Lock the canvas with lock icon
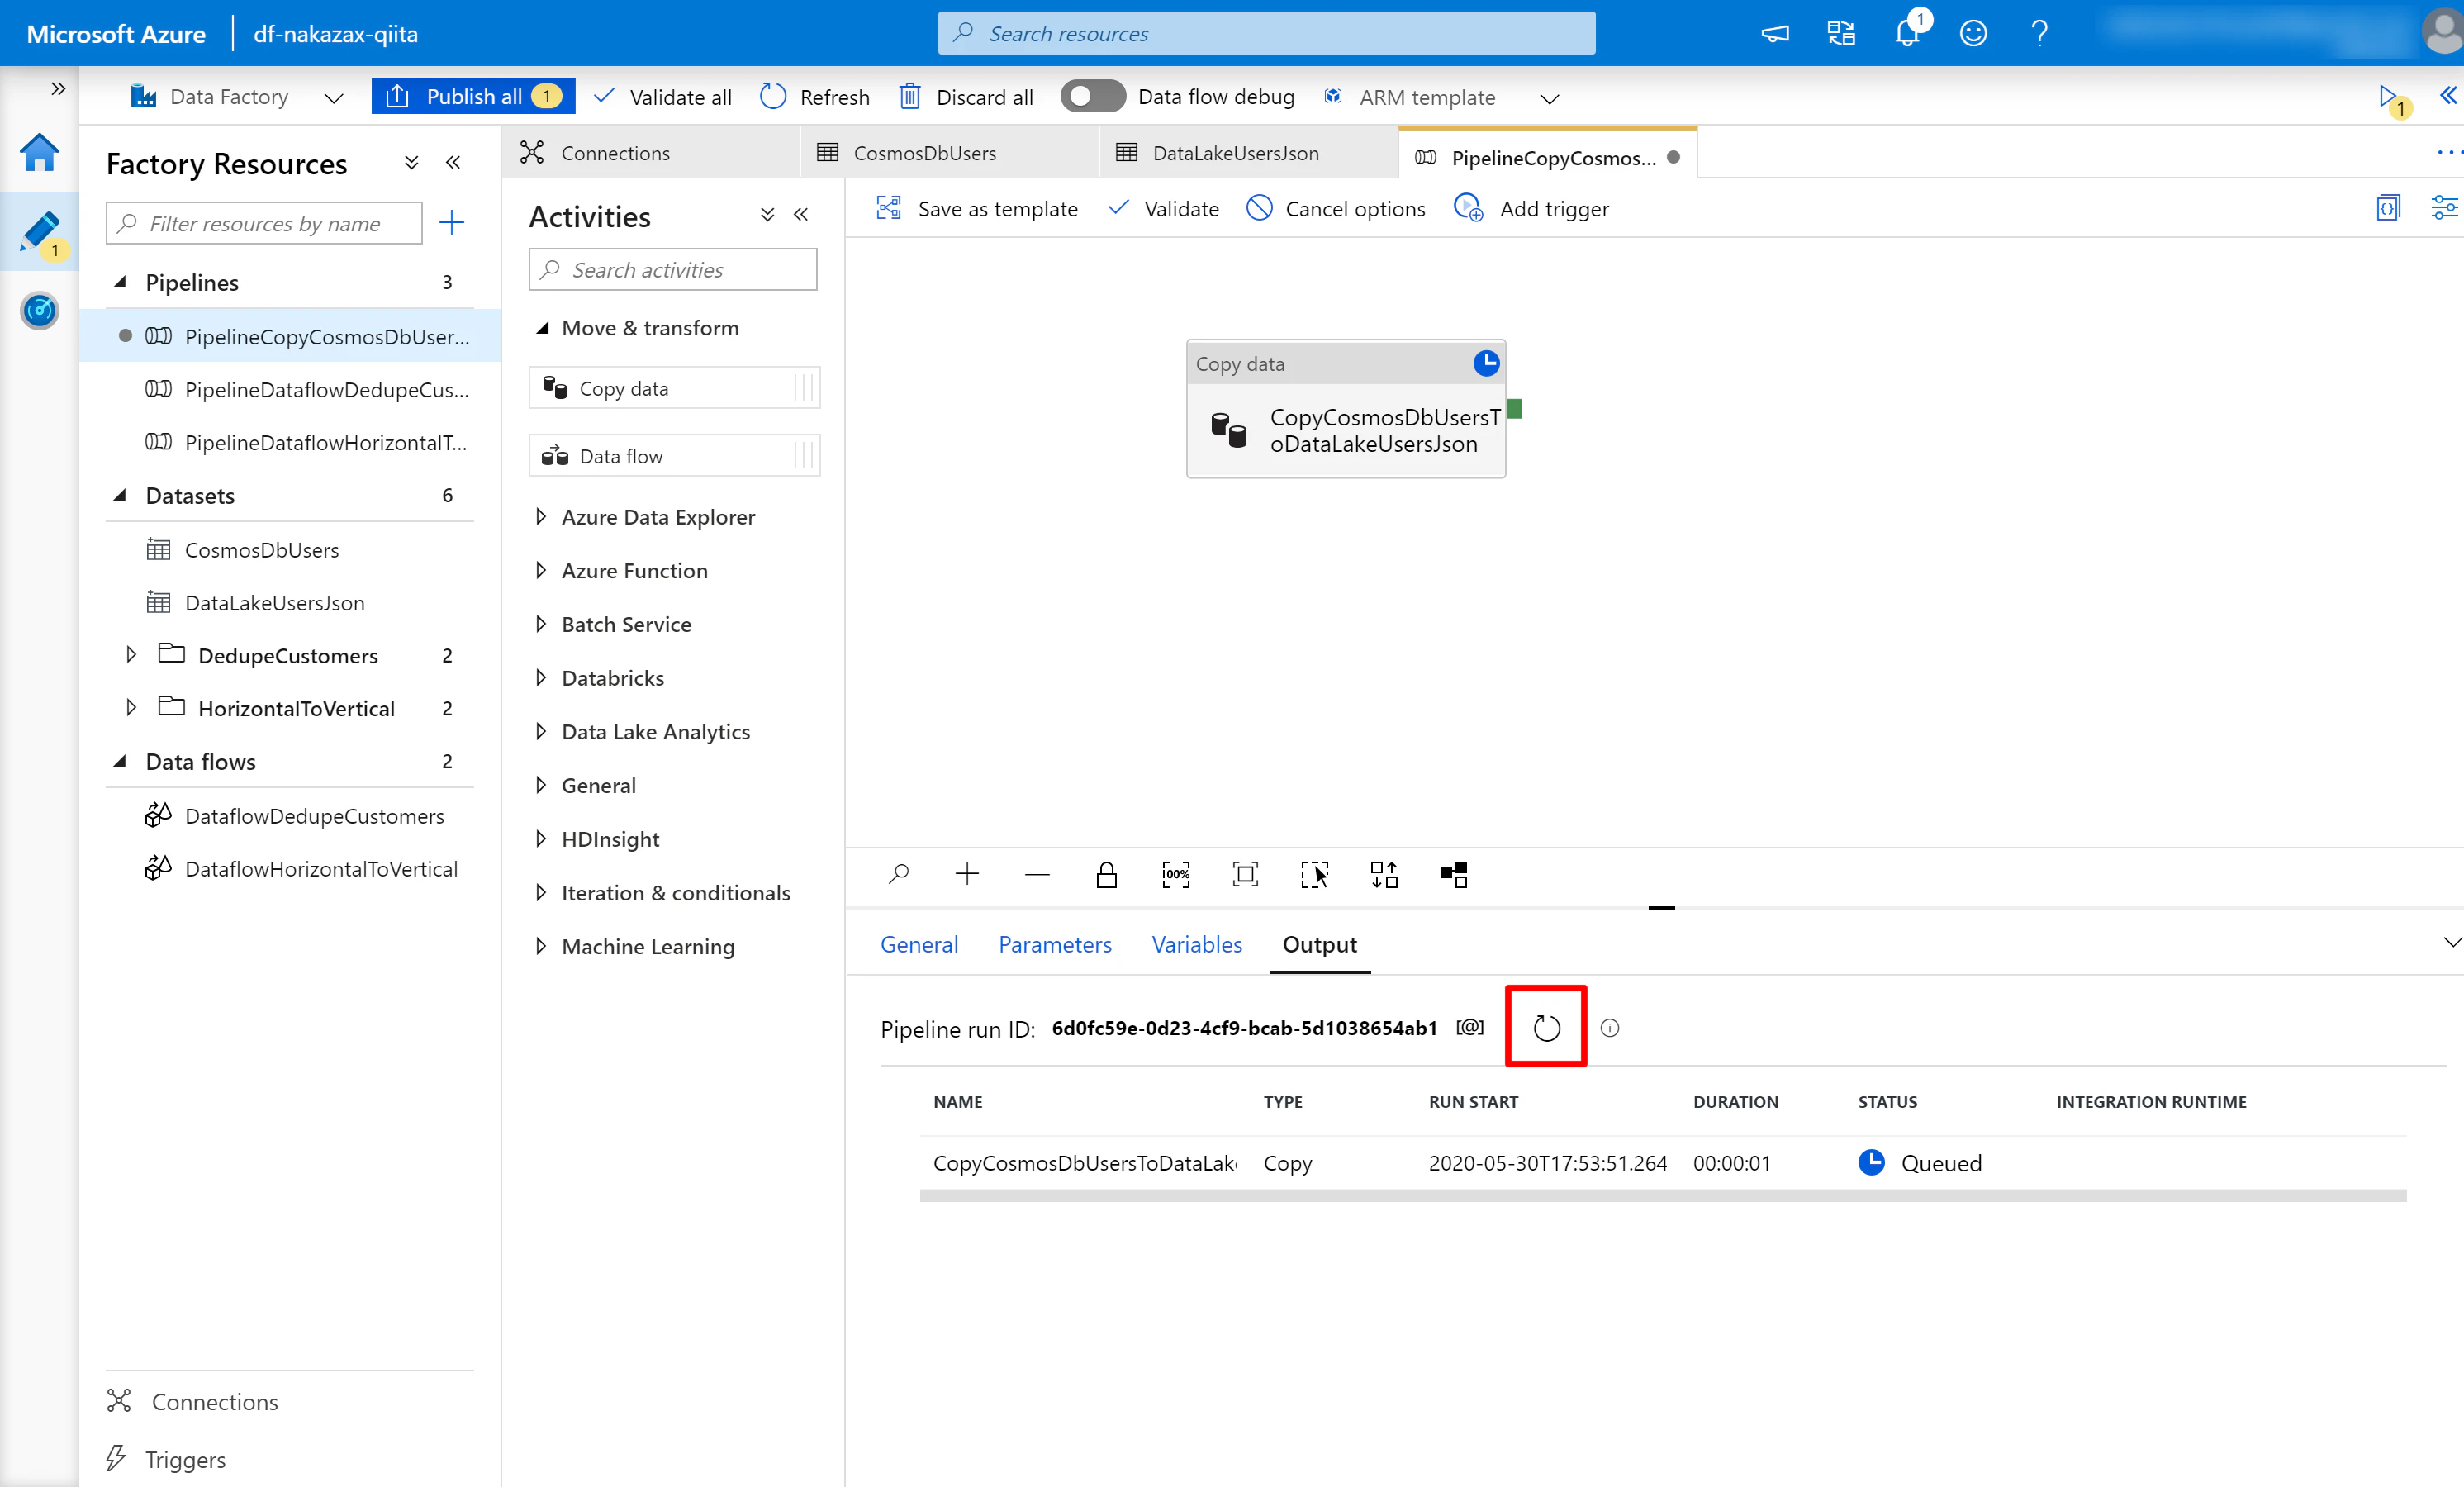The image size is (2464, 1487). pos(1106,875)
